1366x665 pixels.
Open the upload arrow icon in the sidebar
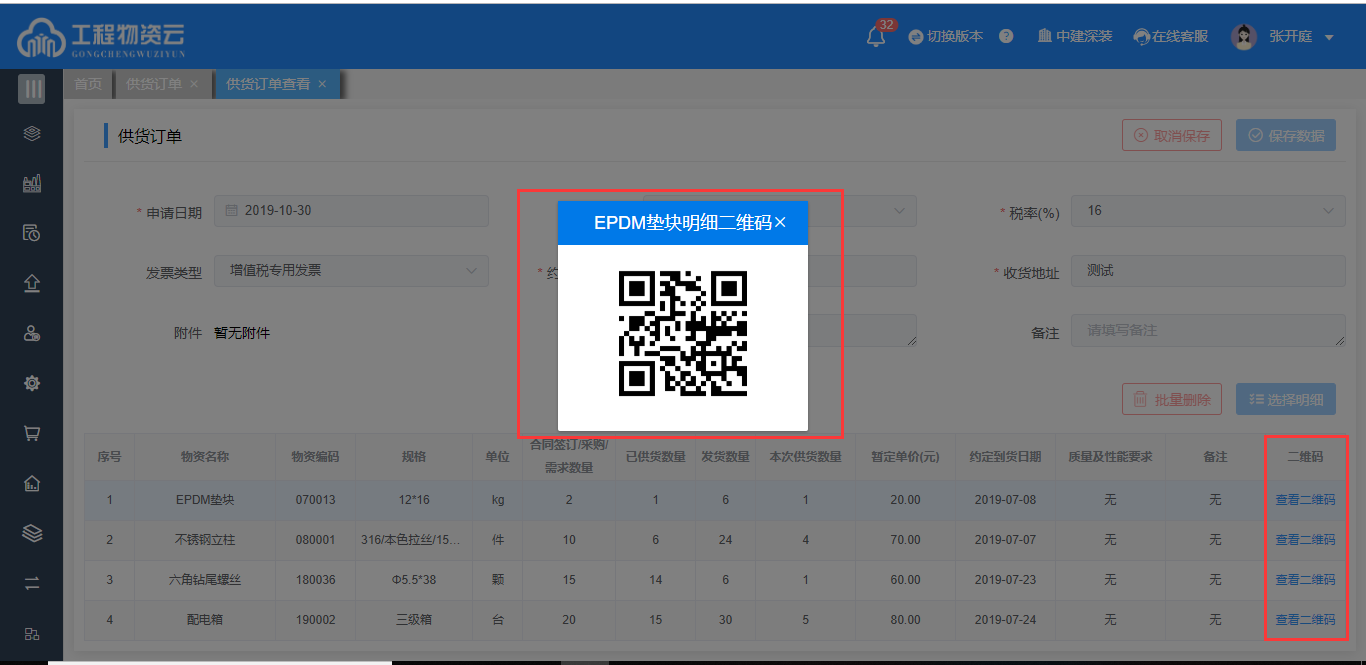pyautogui.click(x=32, y=283)
